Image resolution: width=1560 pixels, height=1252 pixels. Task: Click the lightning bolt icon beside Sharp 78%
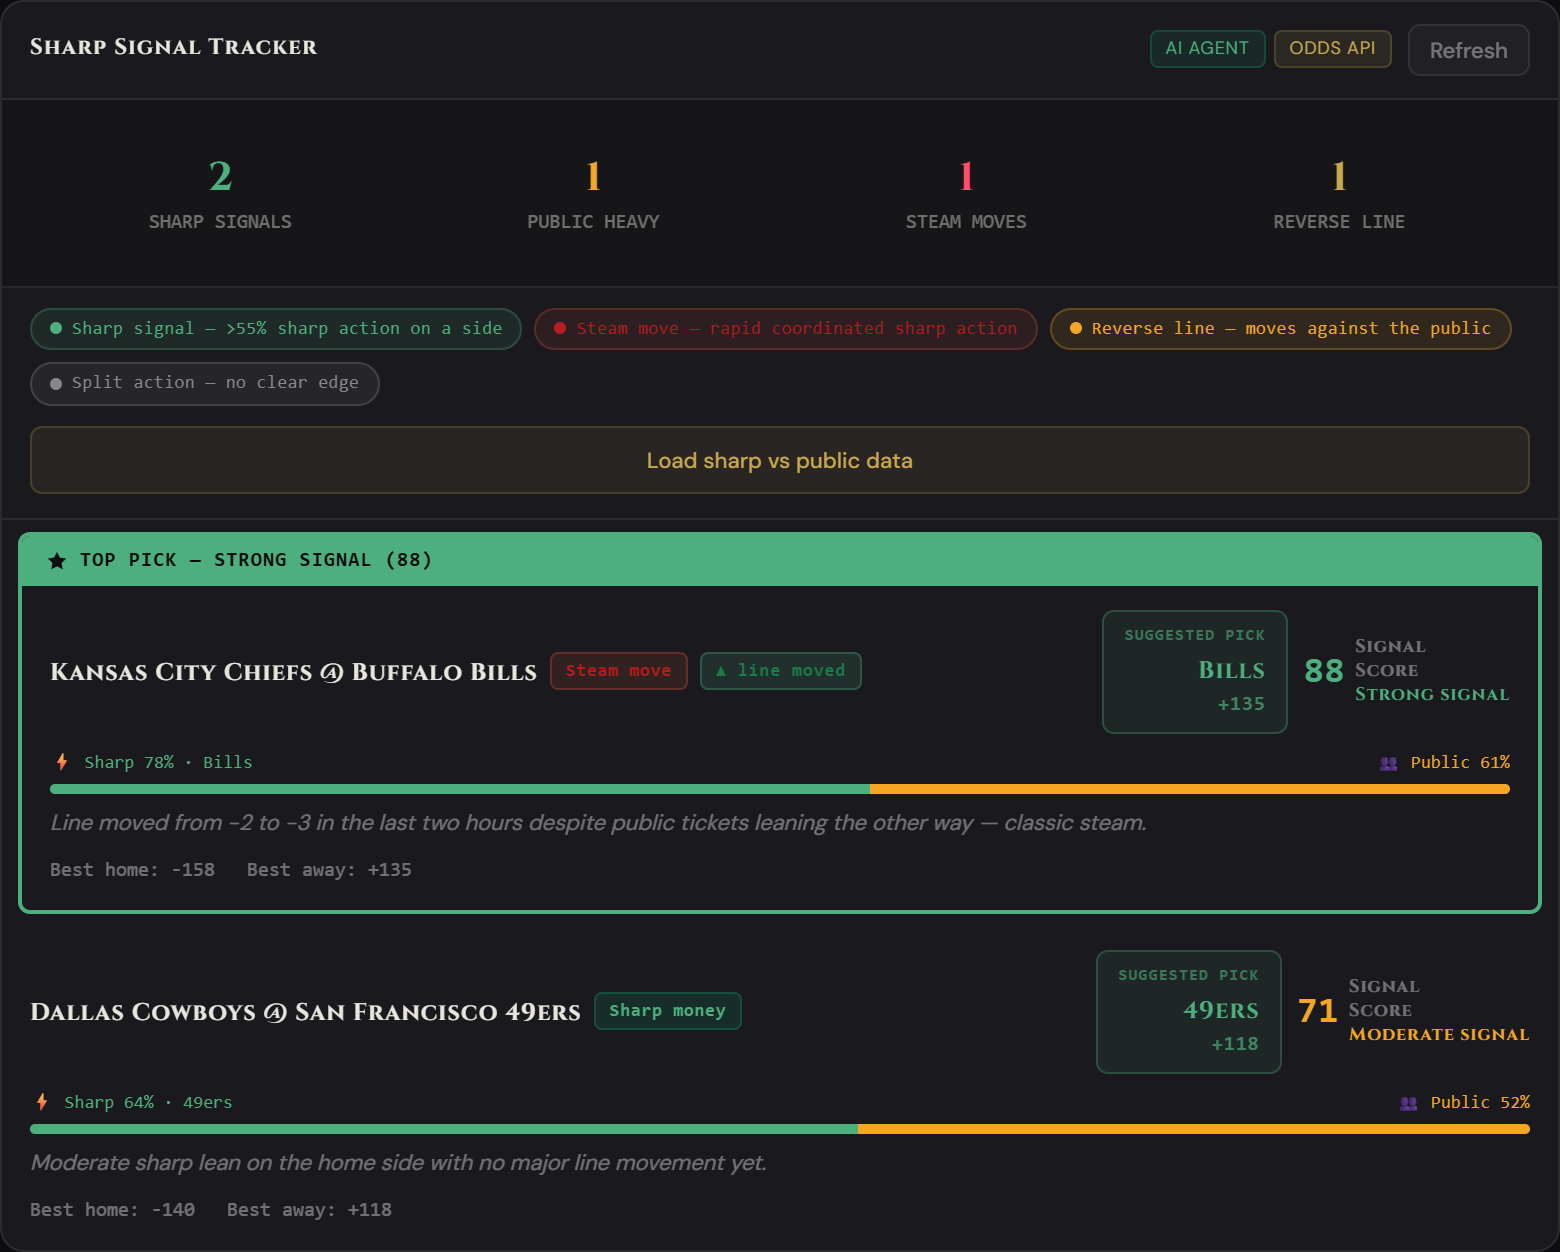[x=62, y=762]
